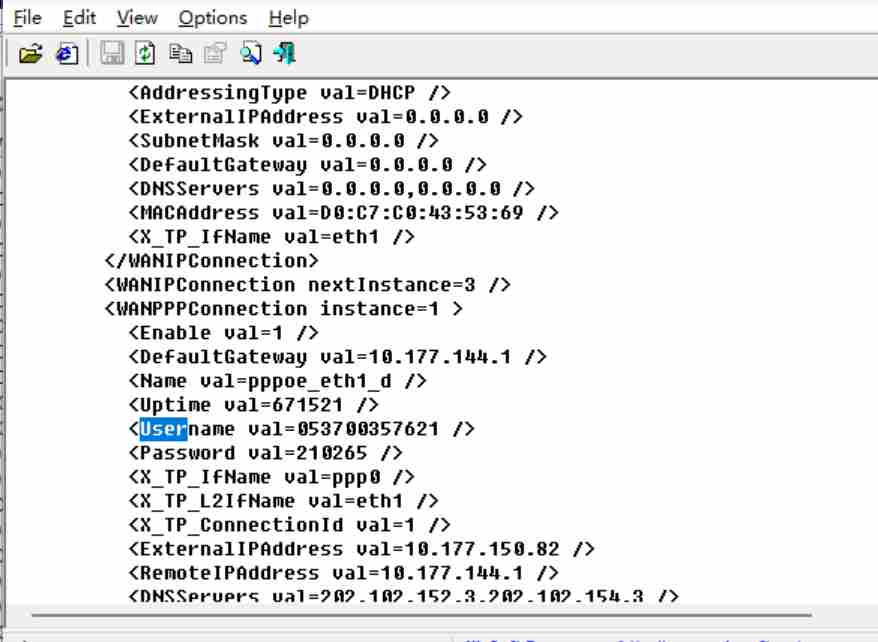This screenshot has height=642, width=878.
Task: Click the X_TP_ConnectionId val=1 line
Action: pyautogui.click(x=289, y=526)
